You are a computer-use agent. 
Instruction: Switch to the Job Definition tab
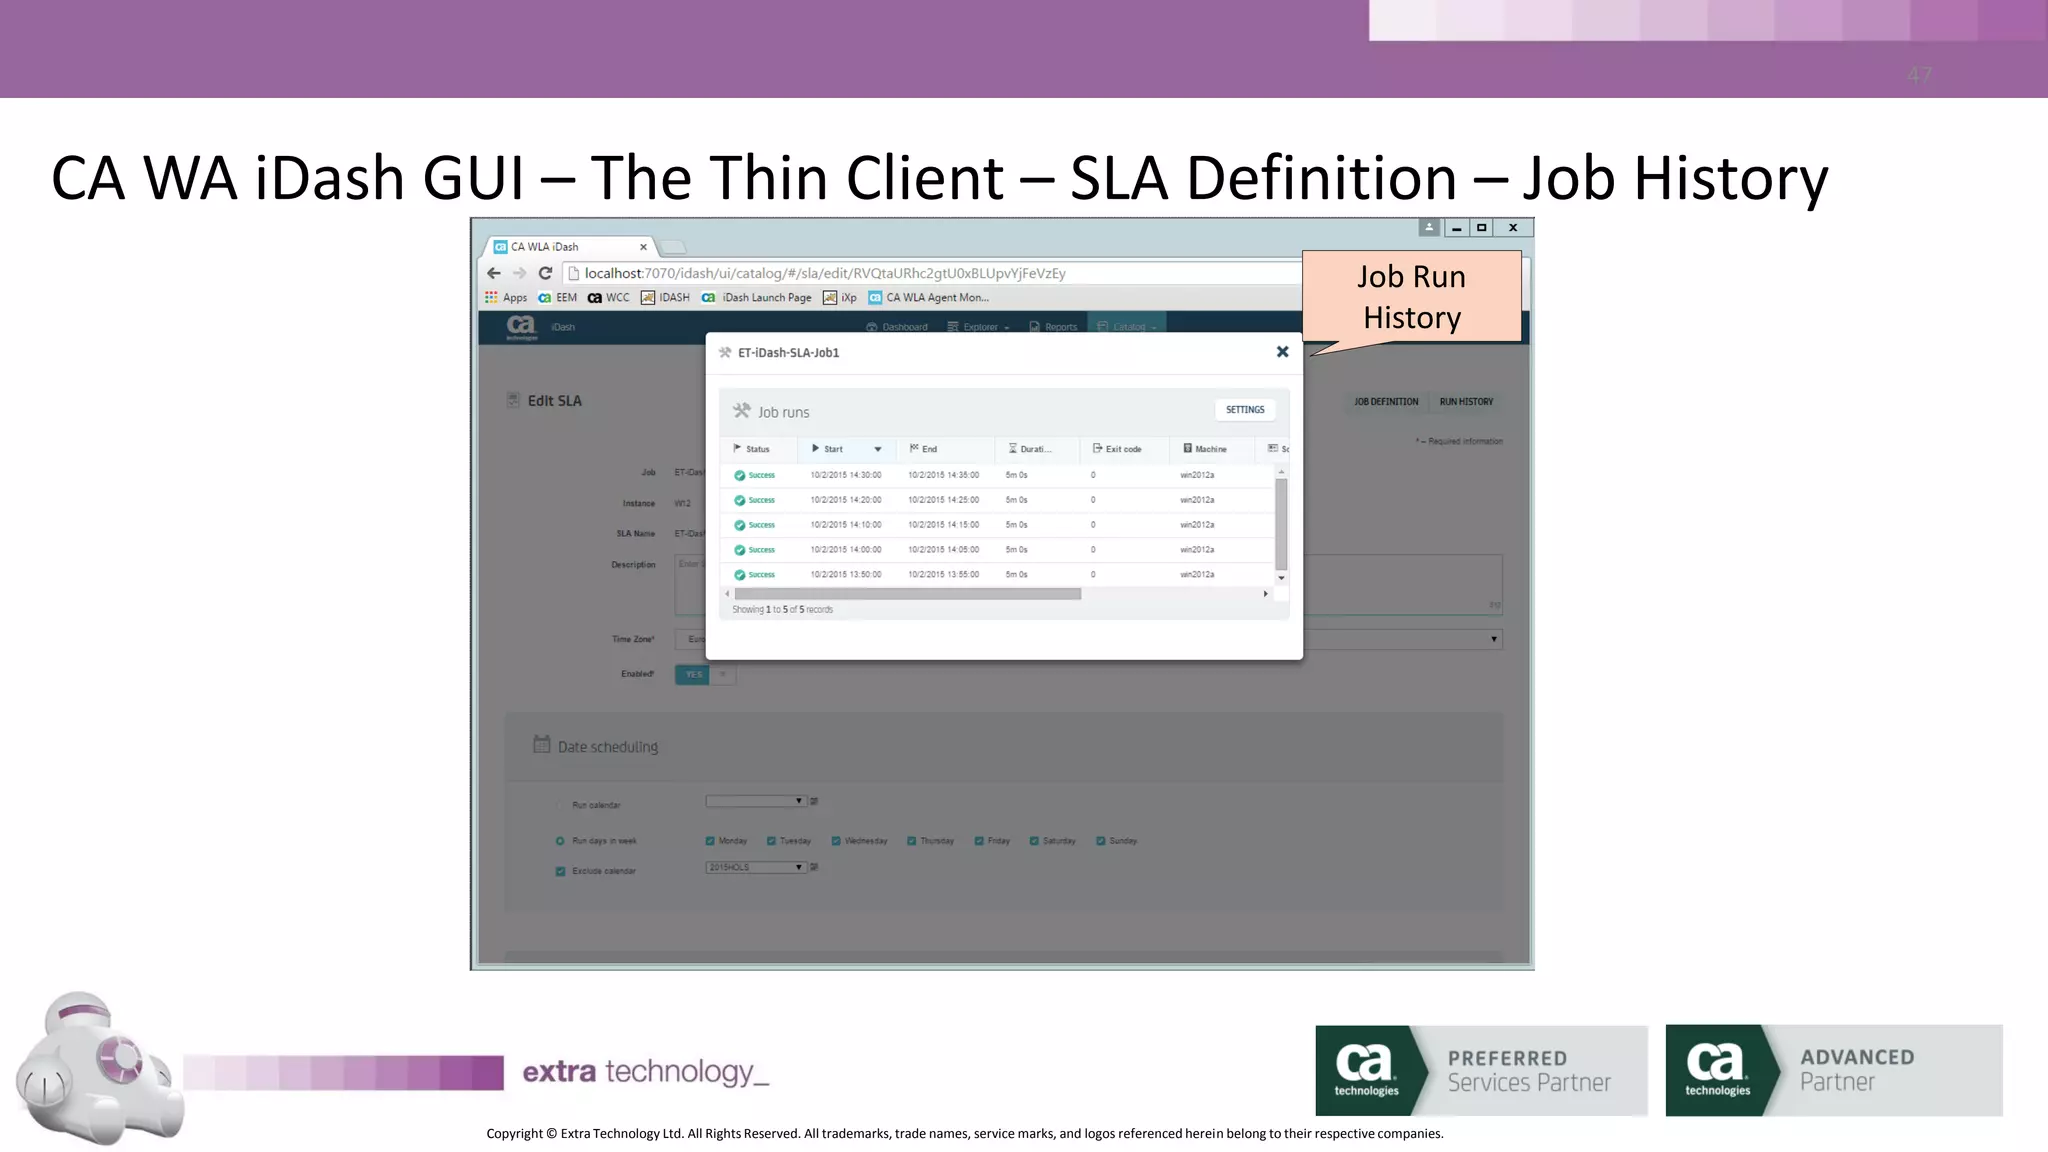pyautogui.click(x=1386, y=402)
